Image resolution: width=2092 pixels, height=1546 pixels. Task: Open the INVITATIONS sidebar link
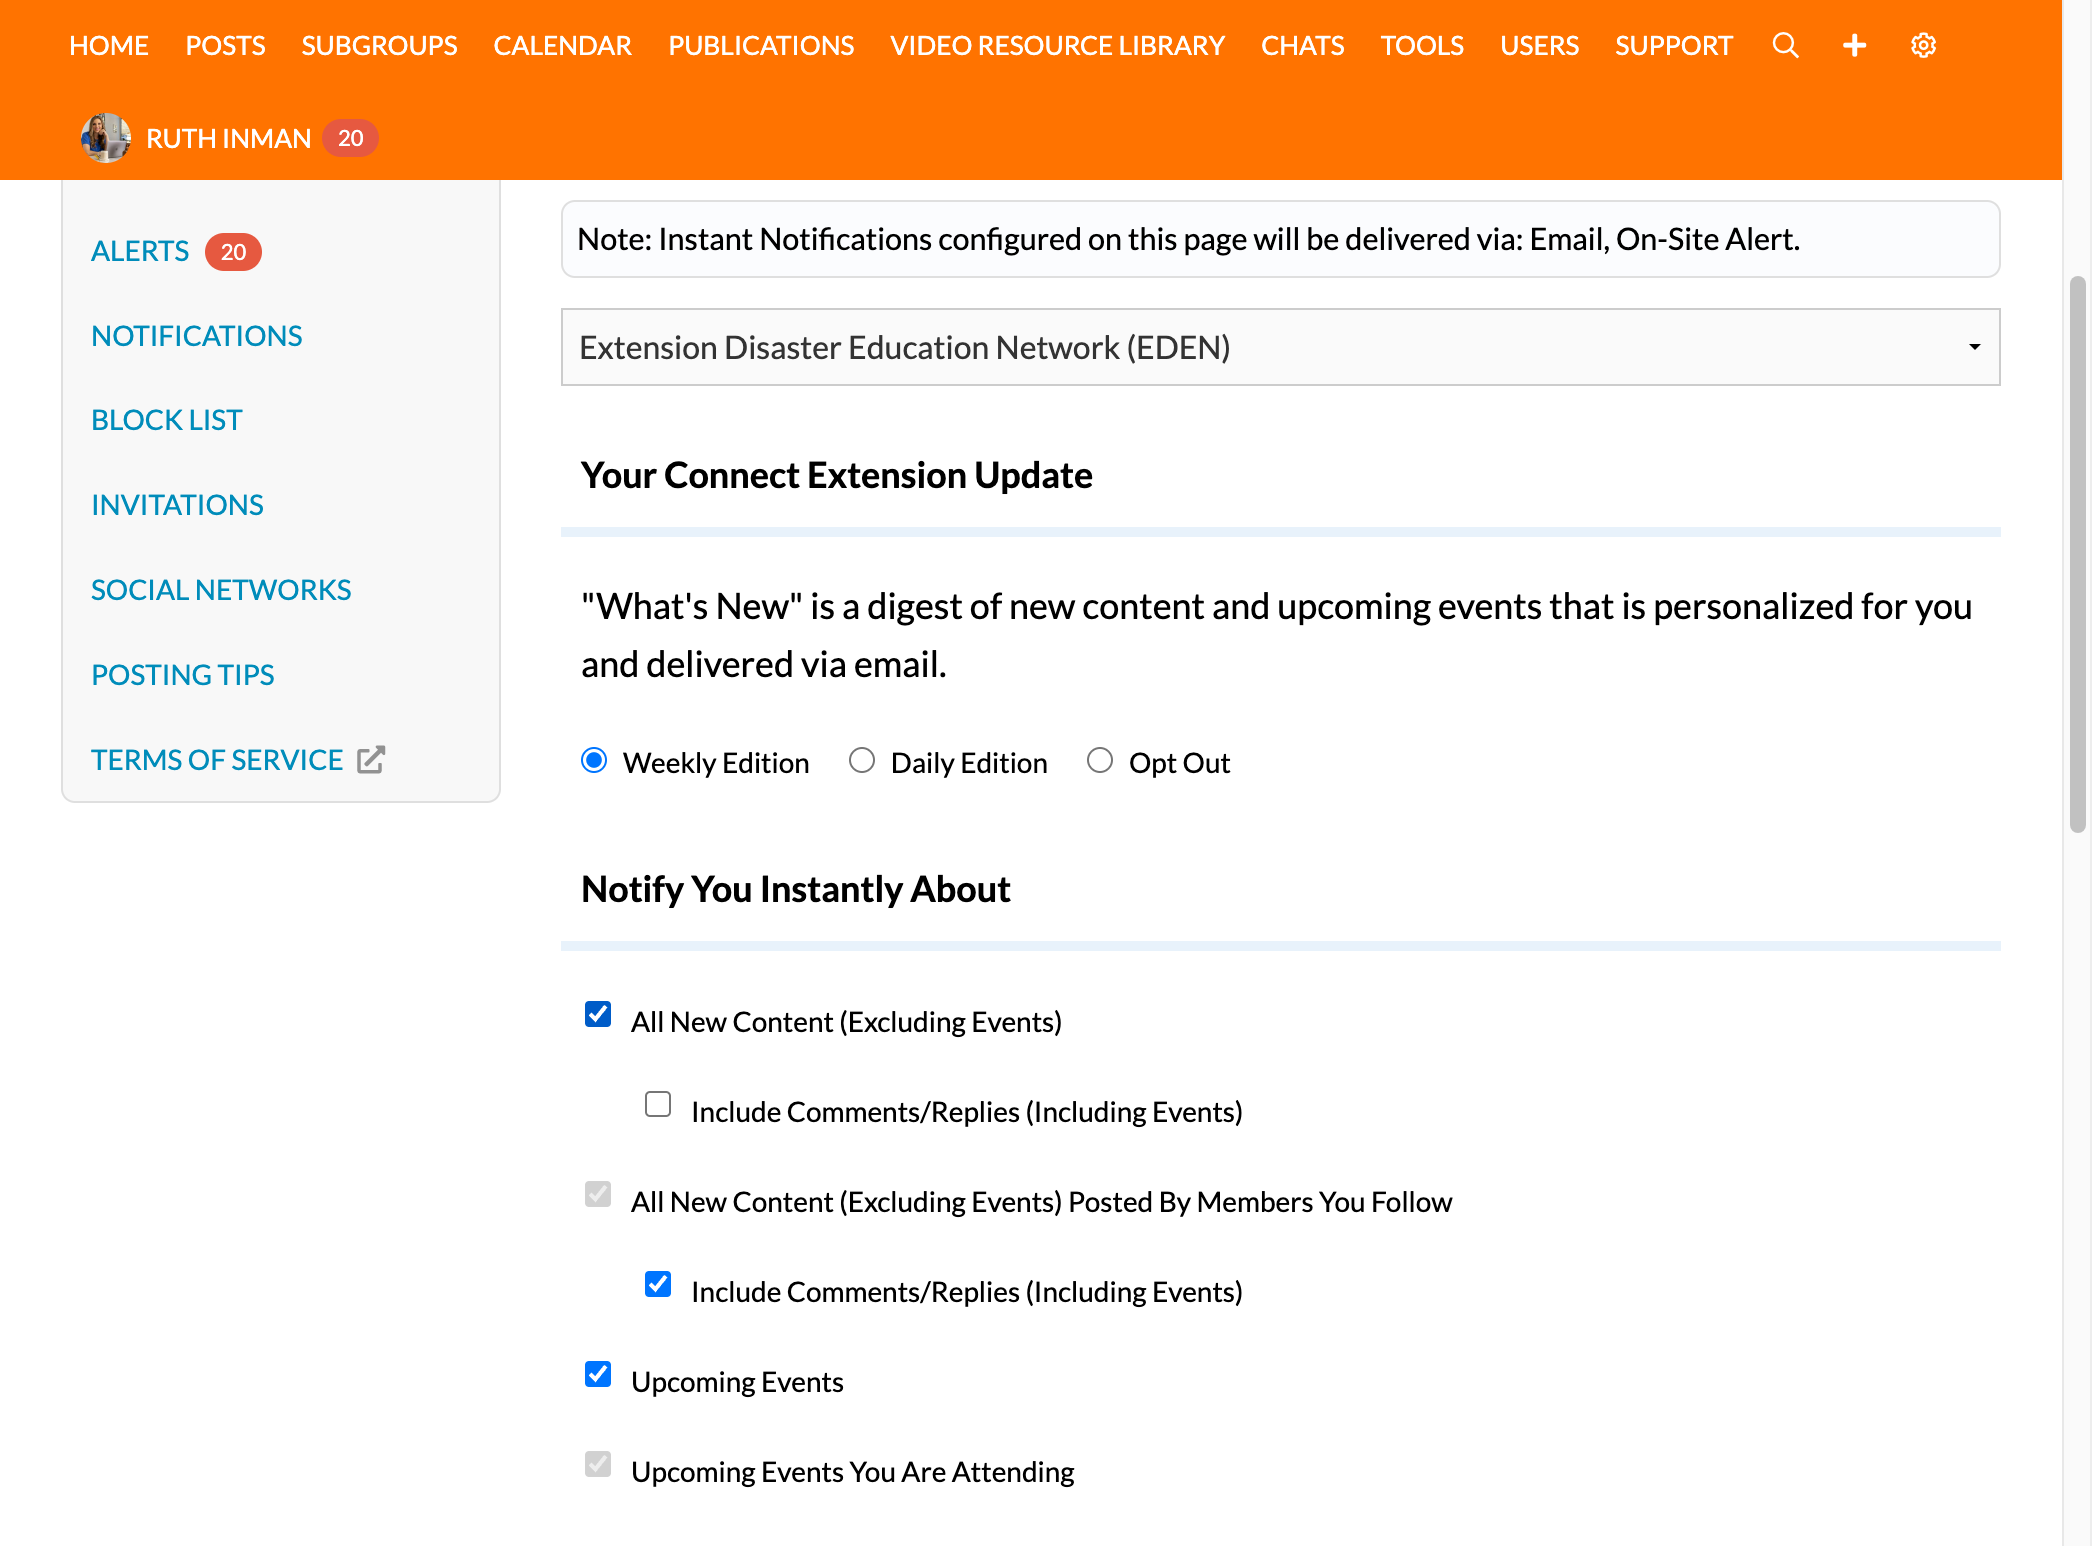178,505
